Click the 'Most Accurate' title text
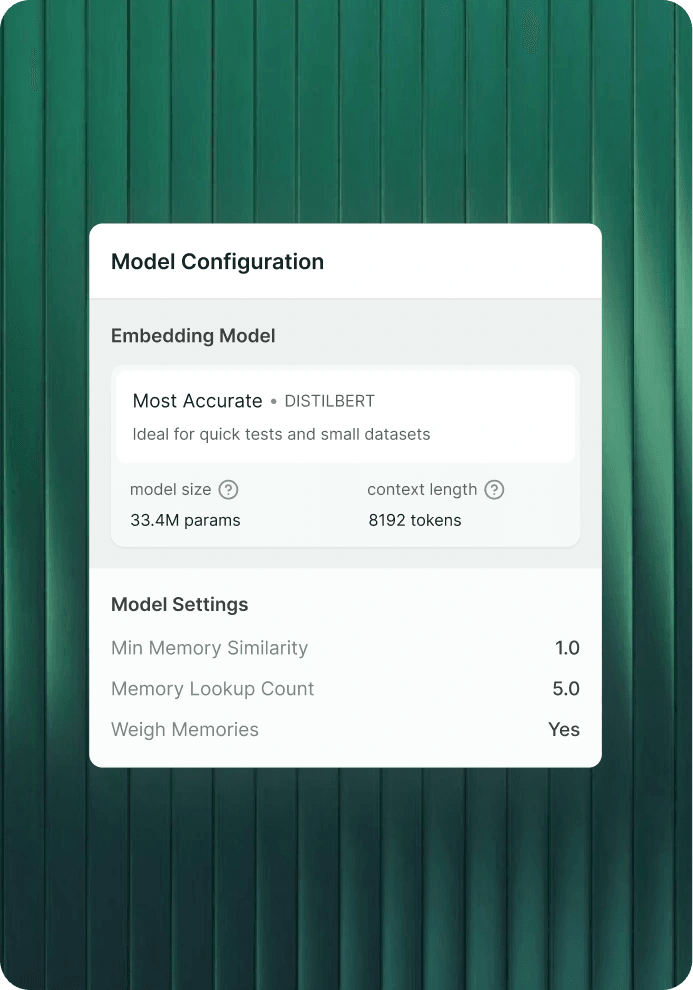Image resolution: width=693 pixels, height=990 pixels. [198, 401]
